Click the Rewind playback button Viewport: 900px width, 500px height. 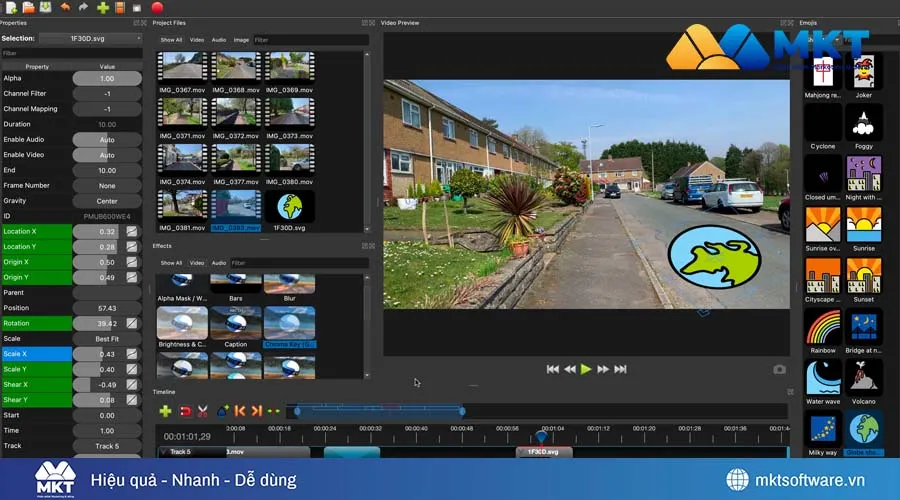tap(569, 369)
